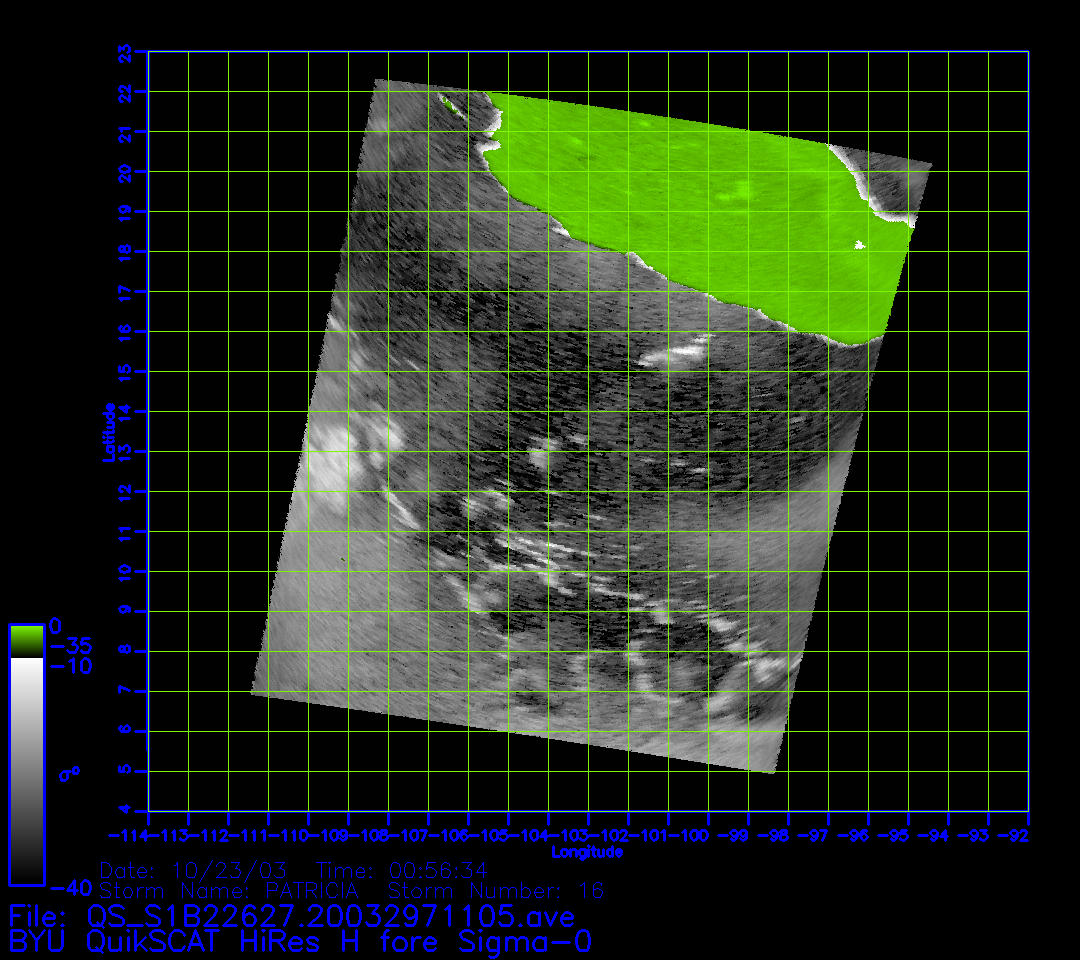The image size is (1080, 960).
Task: Click the "Longitude" axis label
Action: pos(587,852)
